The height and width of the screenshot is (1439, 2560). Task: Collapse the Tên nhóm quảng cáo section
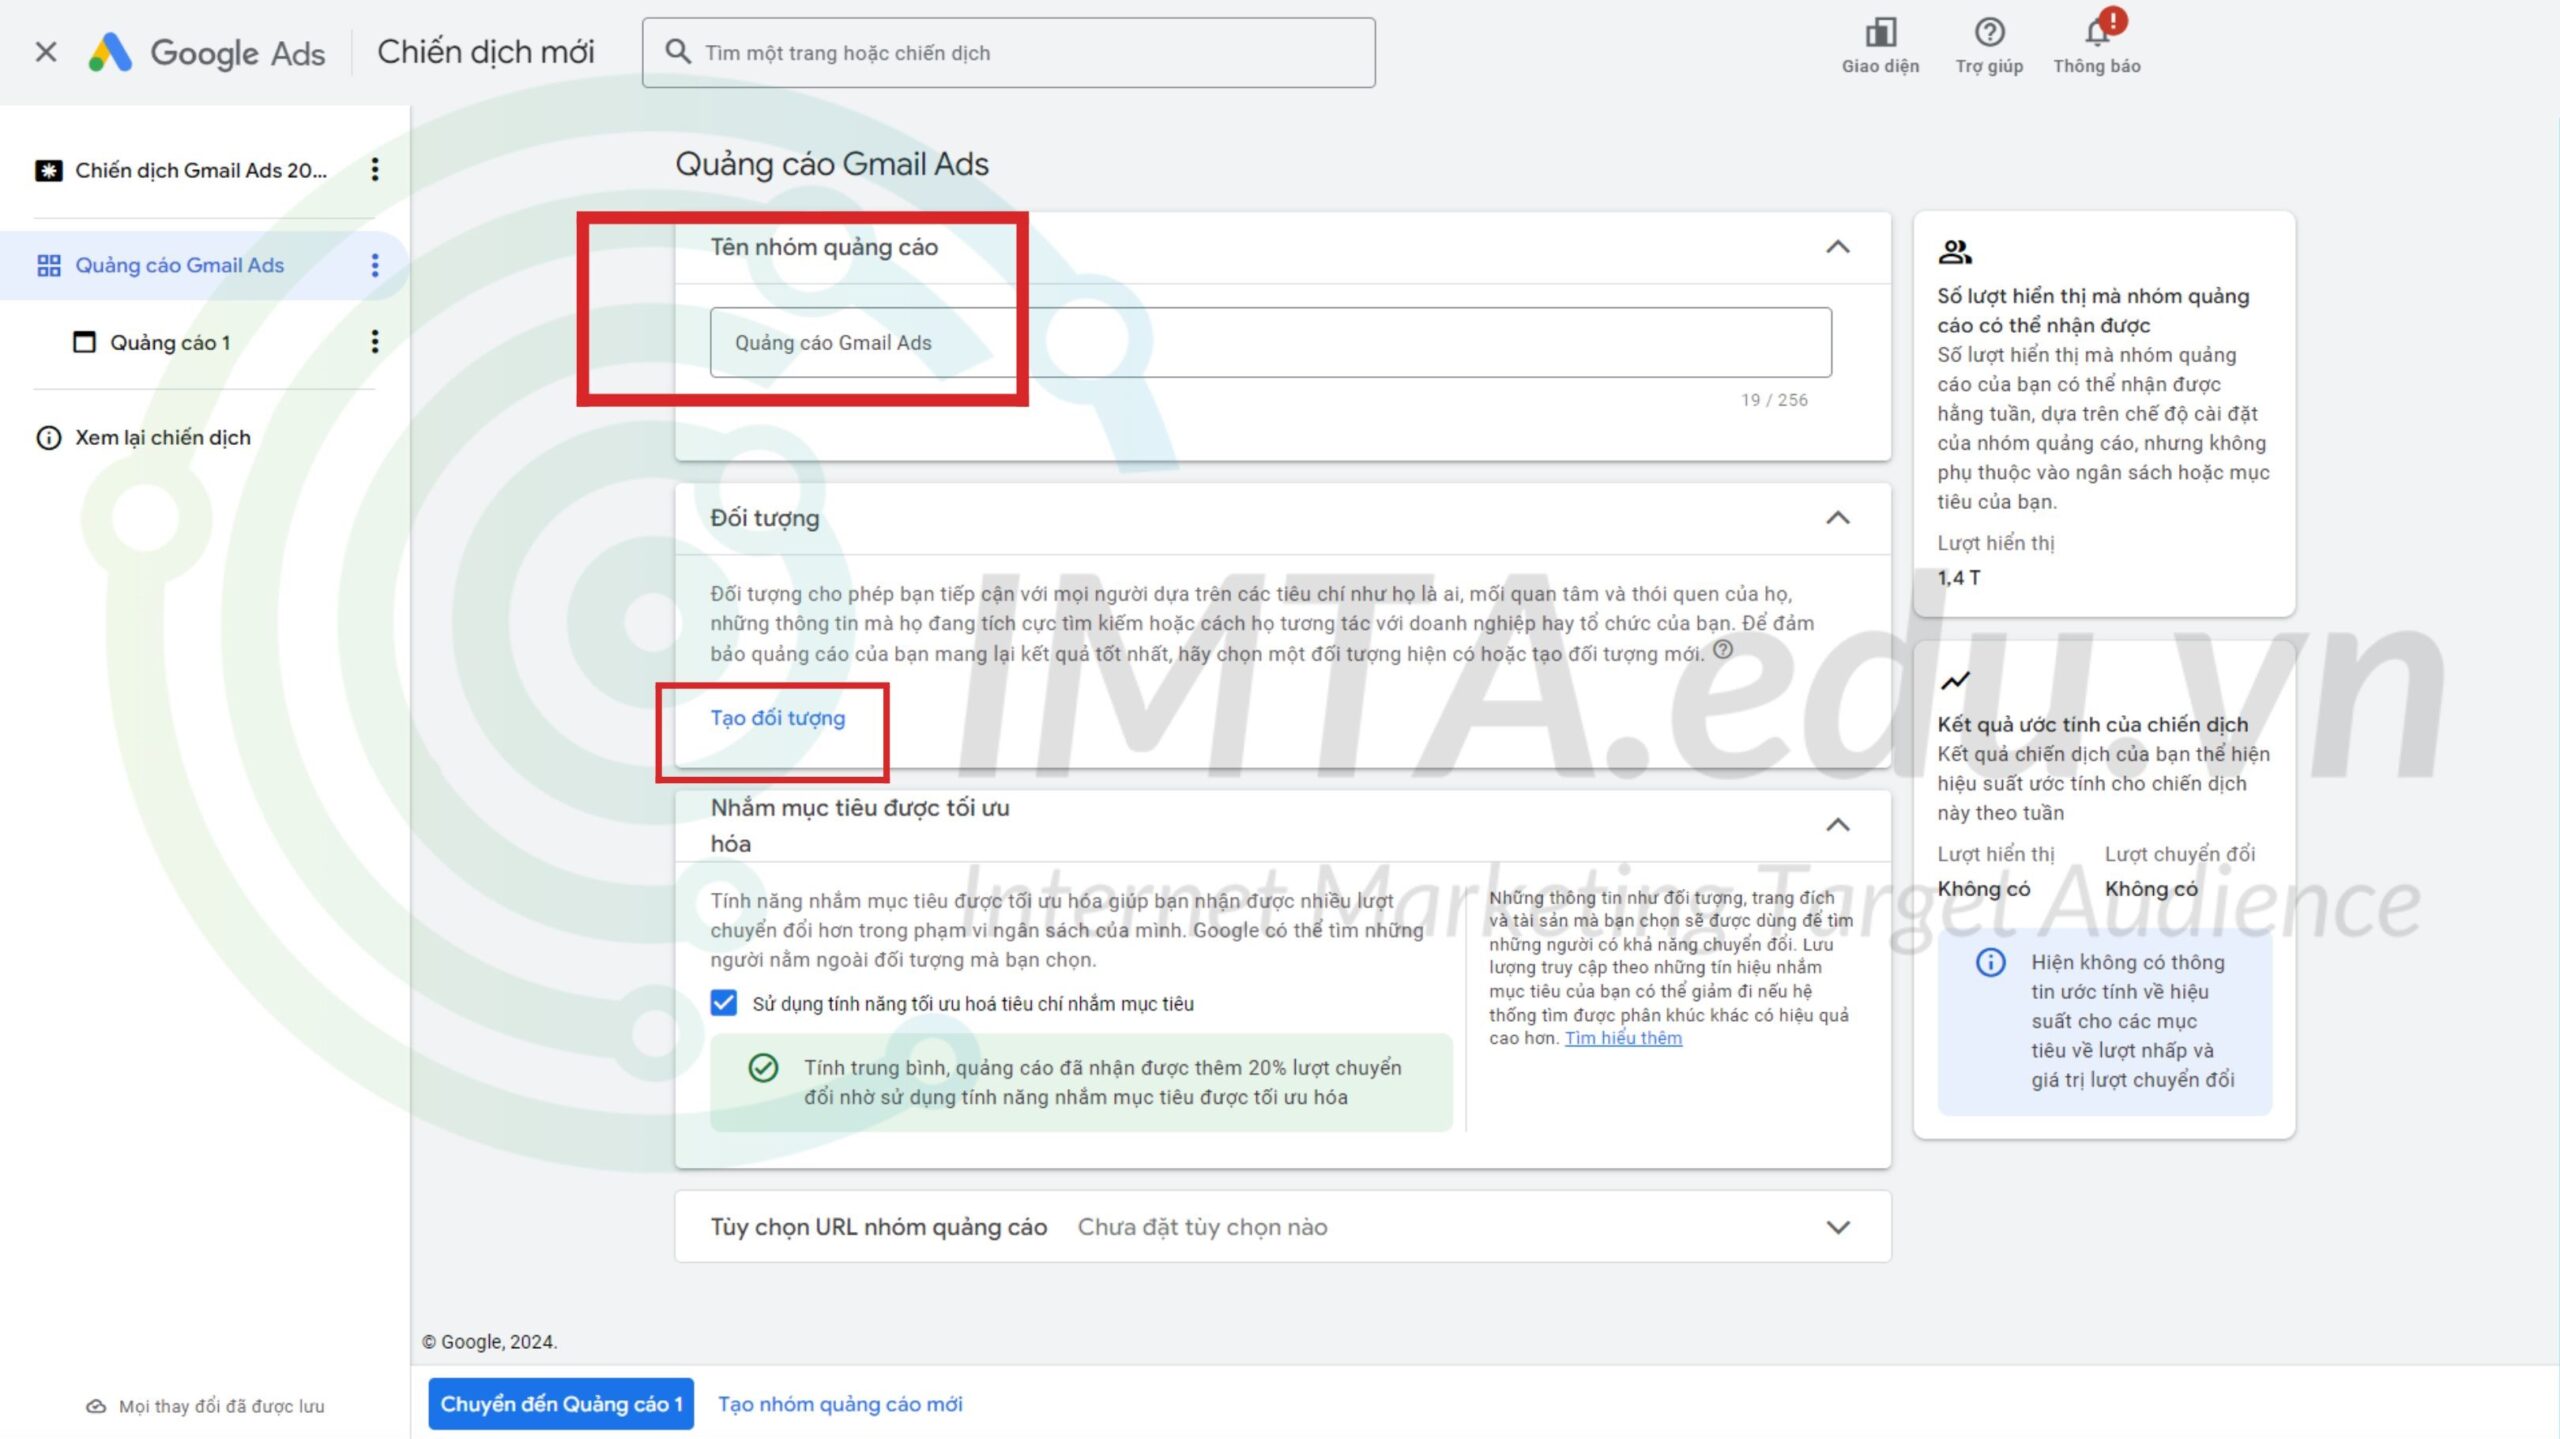(1837, 247)
